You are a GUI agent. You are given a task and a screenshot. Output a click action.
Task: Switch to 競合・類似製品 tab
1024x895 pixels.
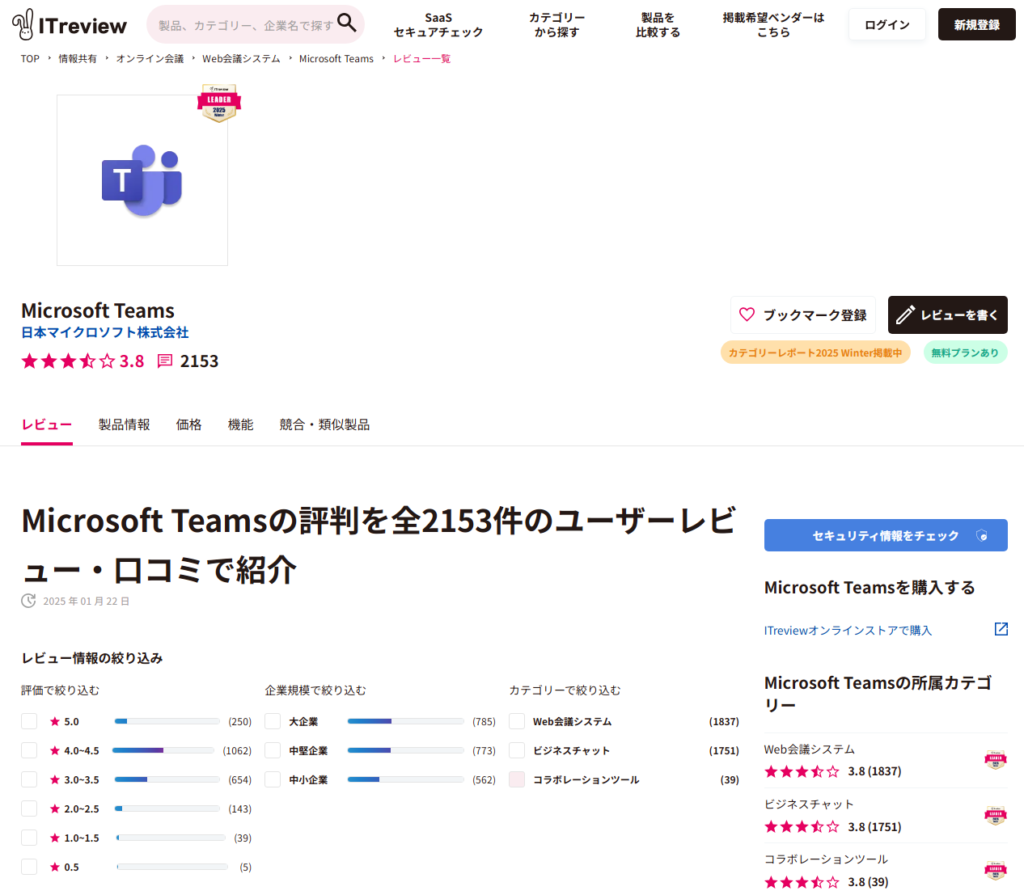(325, 425)
